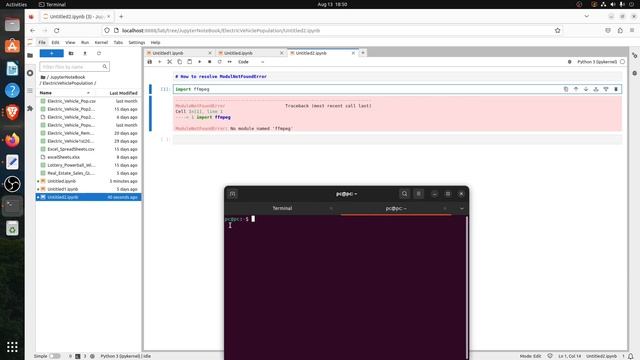Open the Run menu
Viewport: 640px width, 360px height.
coord(85,42)
